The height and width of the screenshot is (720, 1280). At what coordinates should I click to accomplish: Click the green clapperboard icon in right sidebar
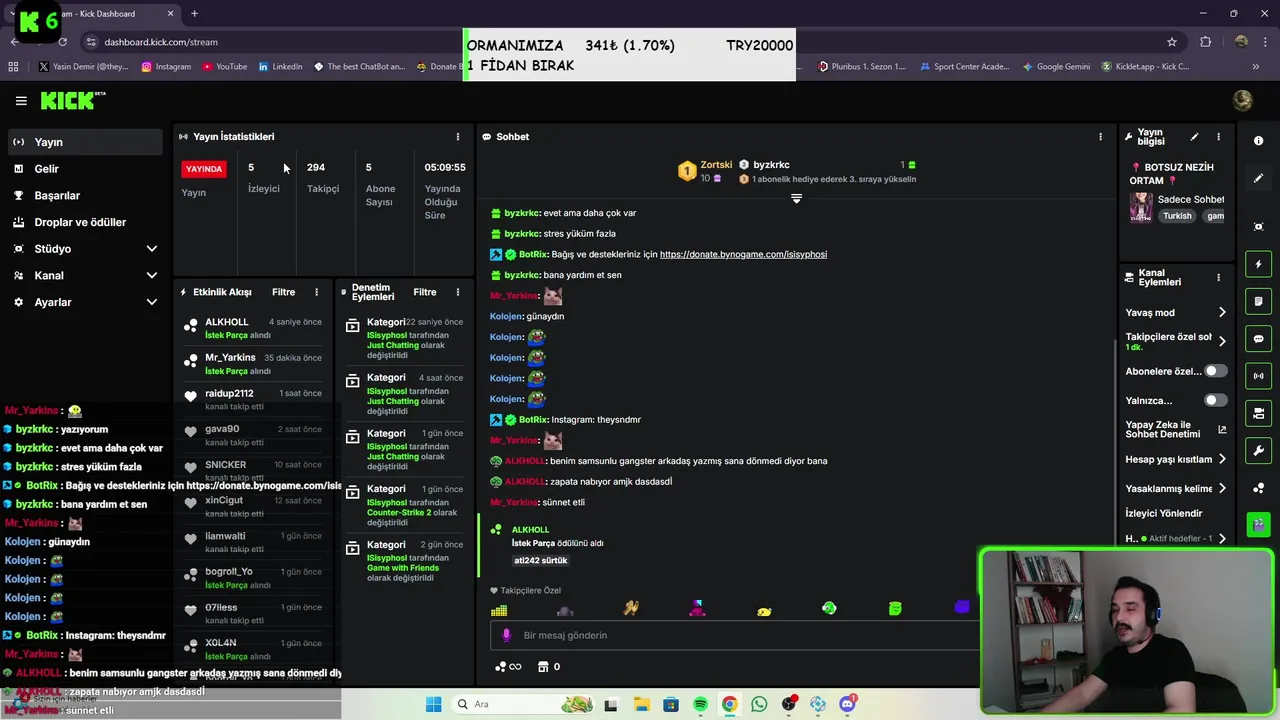1258,524
